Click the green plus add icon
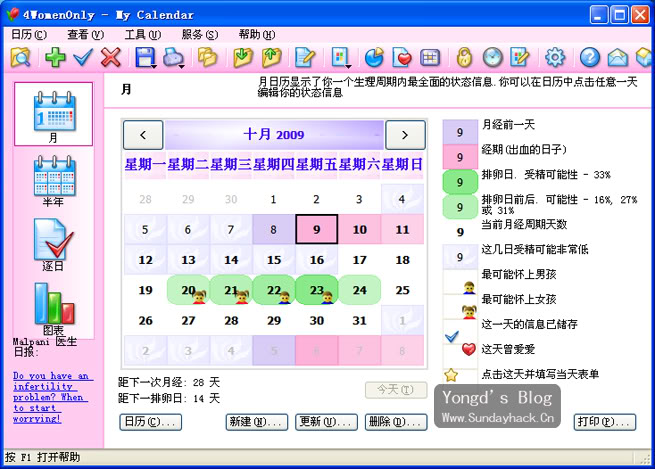Viewport: 655px width, 469px height. tap(55, 57)
